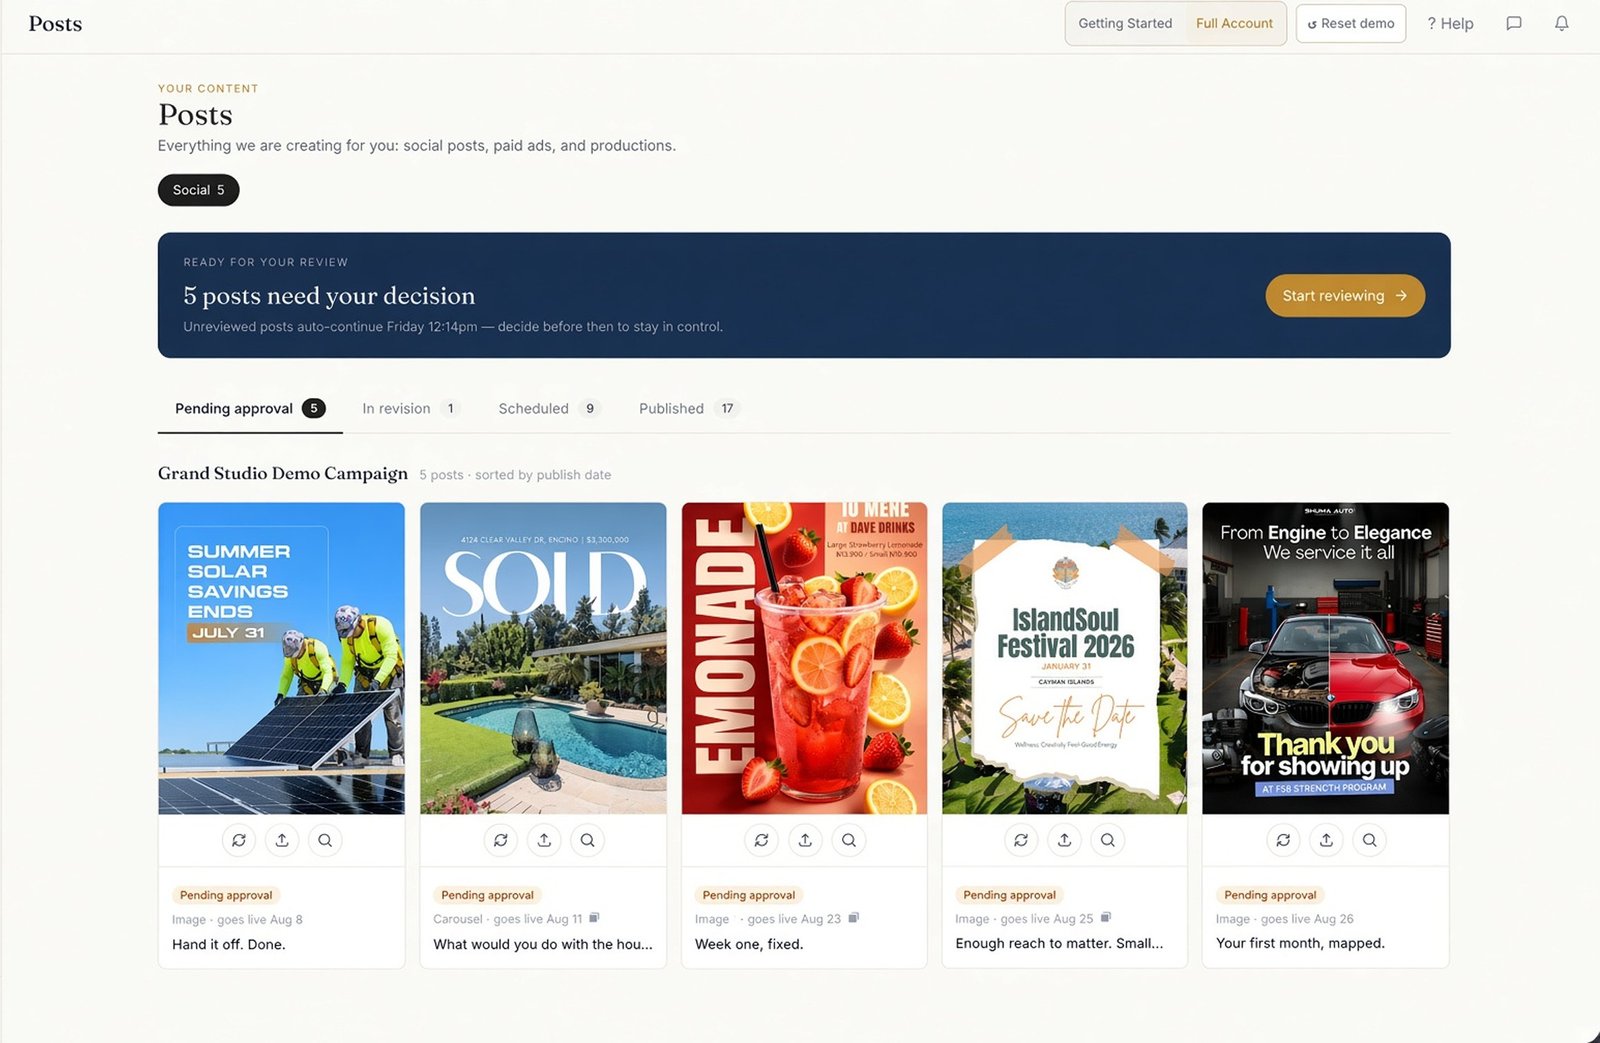Switch to Full Account mode
The width and height of the screenshot is (1600, 1043).
click(1234, 23)
